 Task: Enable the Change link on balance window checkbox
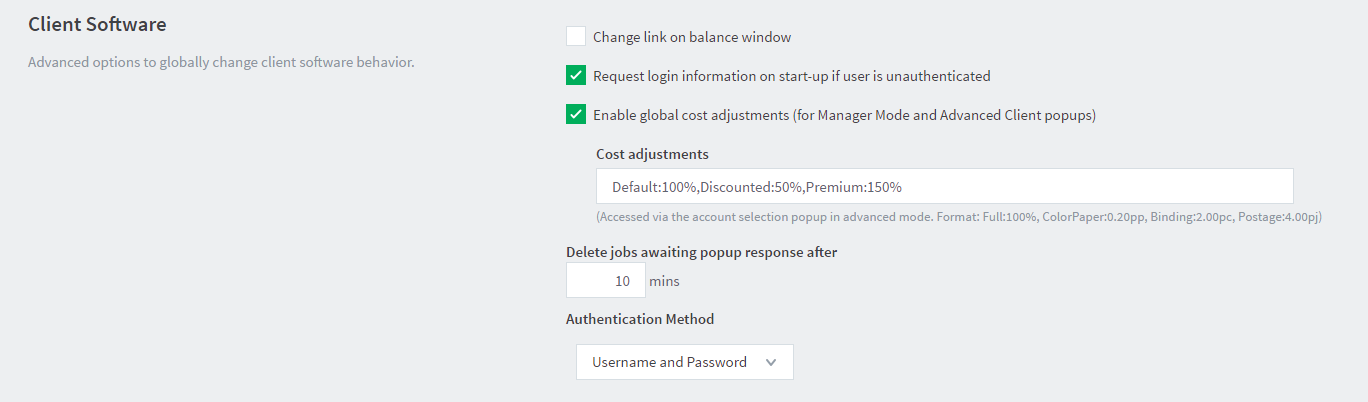[x=576, y=36]
